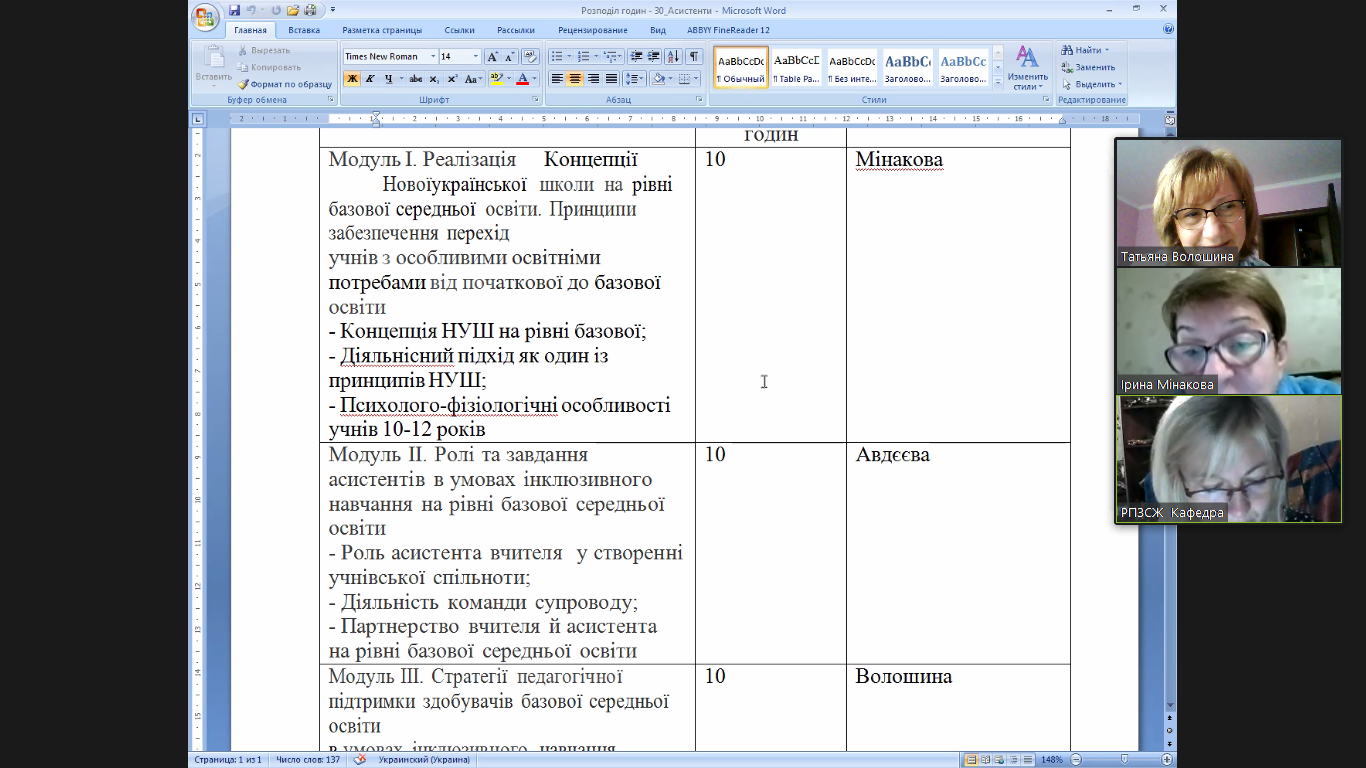The width and height of the screenshot is (1366, 768).
Task: Click Найти in Editing group
Action: click(1087, 50)
